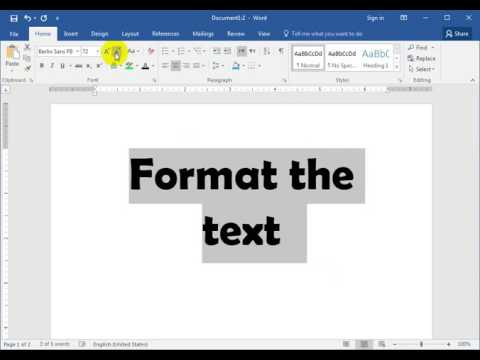This screenshot has height=360, width=480.
Task: Open the Select dropdown in Editing
Action: click(422, 69)
